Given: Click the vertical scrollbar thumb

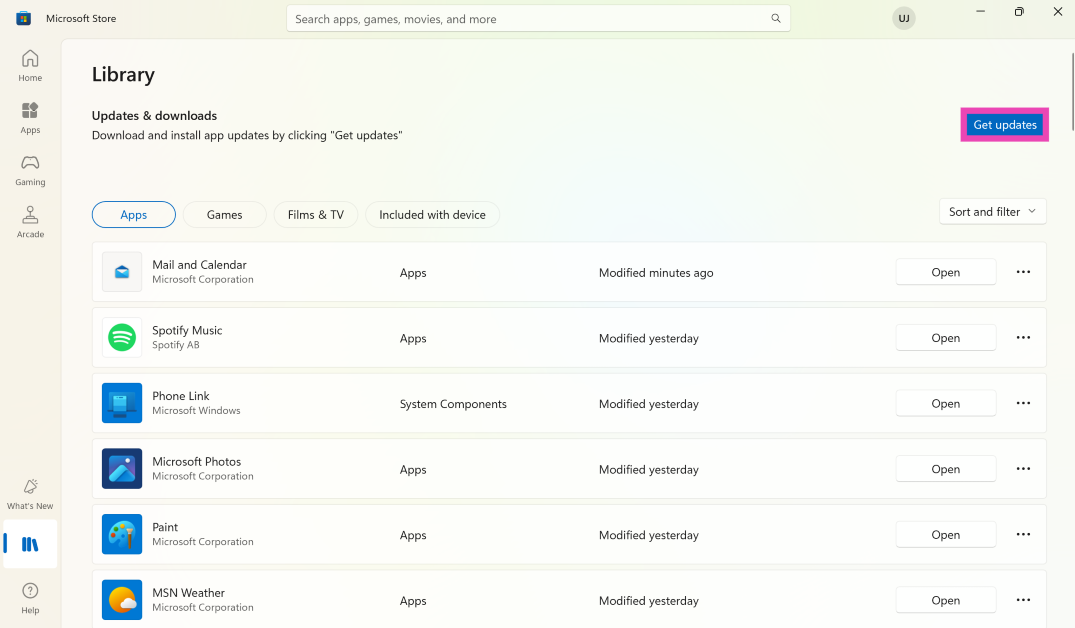Looking at the screenshot, I should (x=1072, y=93).
